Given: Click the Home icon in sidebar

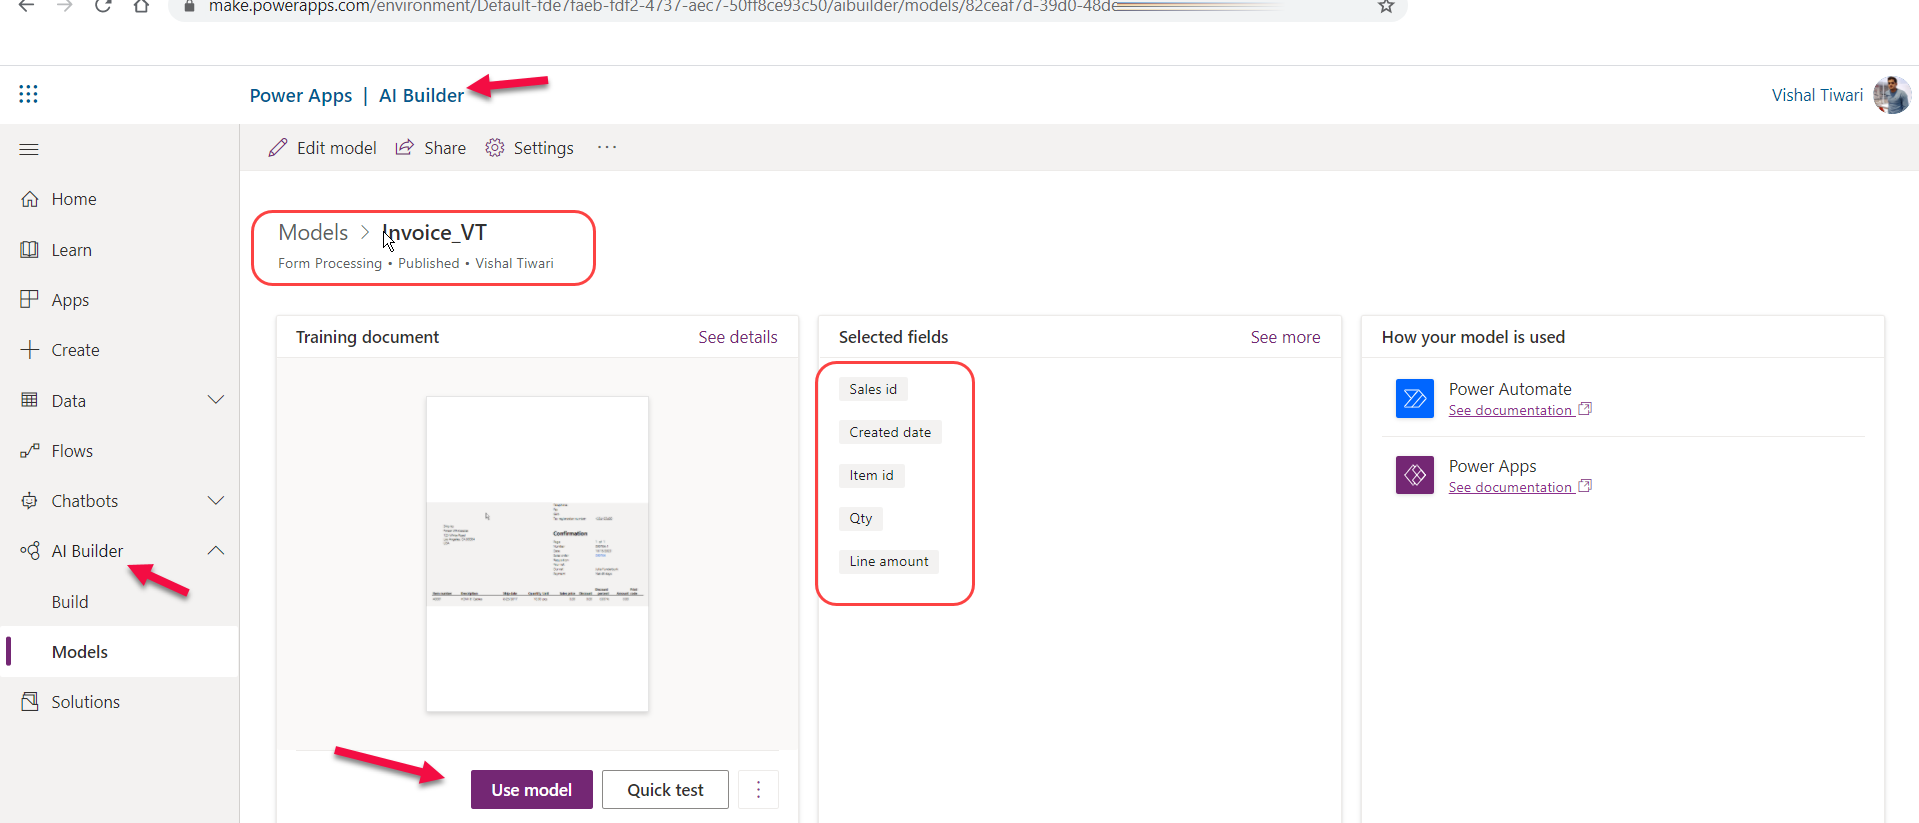Looking at the screenshot, I should click(x=30, y=199).
